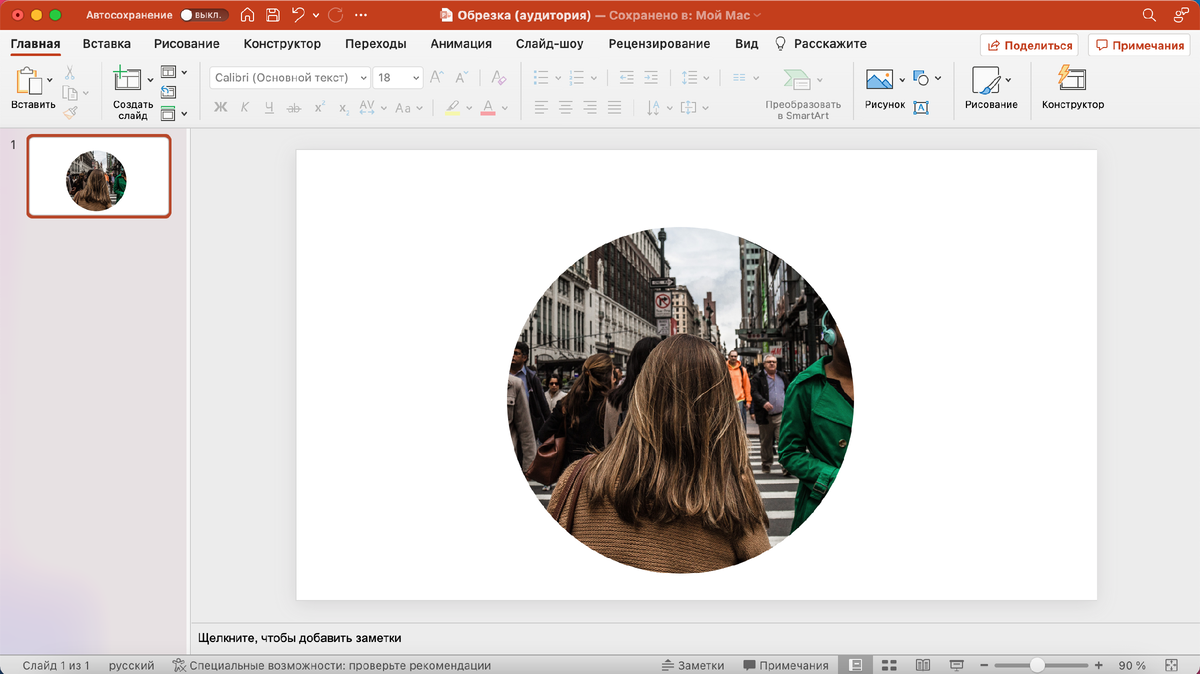Open the Вставка tab
This screenshot has height=674, width=1200.
click(x=107, y=44)
